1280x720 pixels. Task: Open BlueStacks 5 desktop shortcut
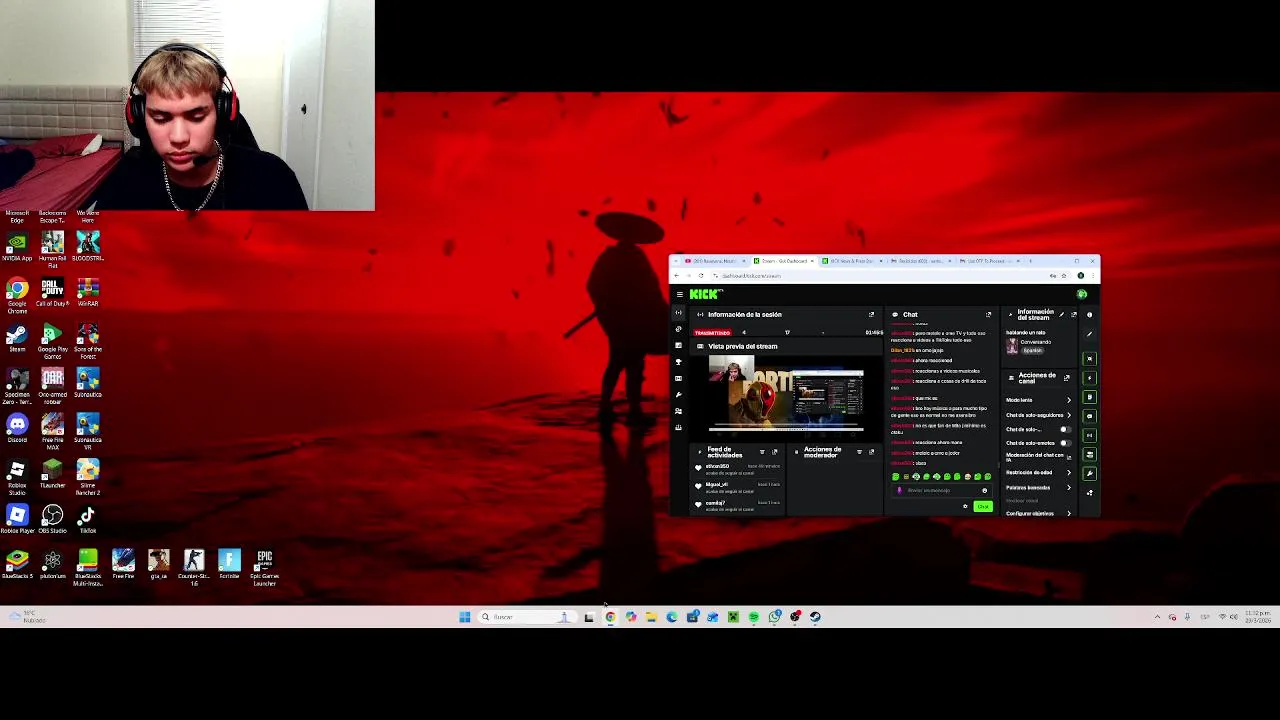click(x=17, y=565)
